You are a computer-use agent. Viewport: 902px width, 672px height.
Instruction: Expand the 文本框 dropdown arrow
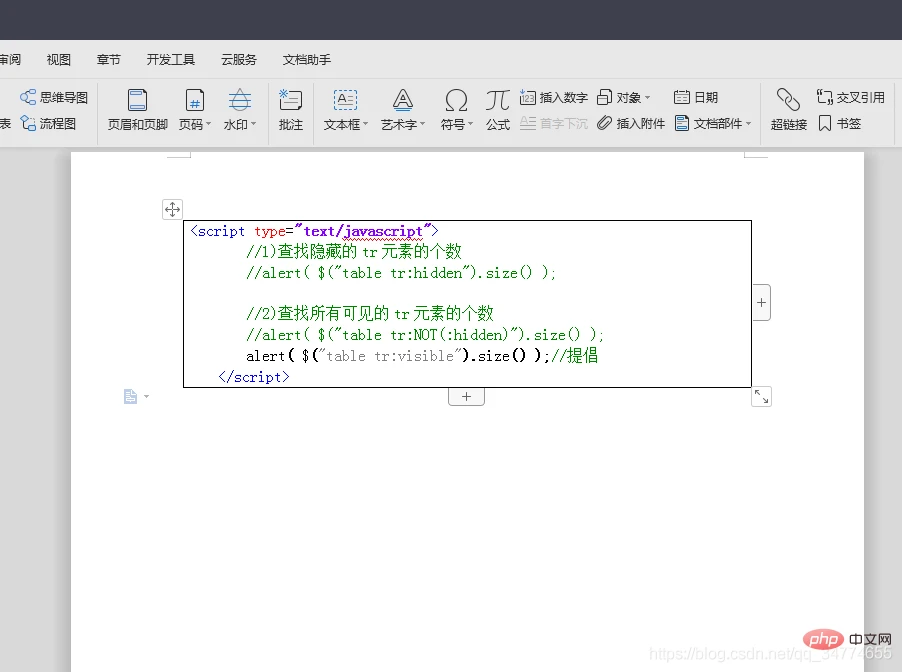[365, 124]
